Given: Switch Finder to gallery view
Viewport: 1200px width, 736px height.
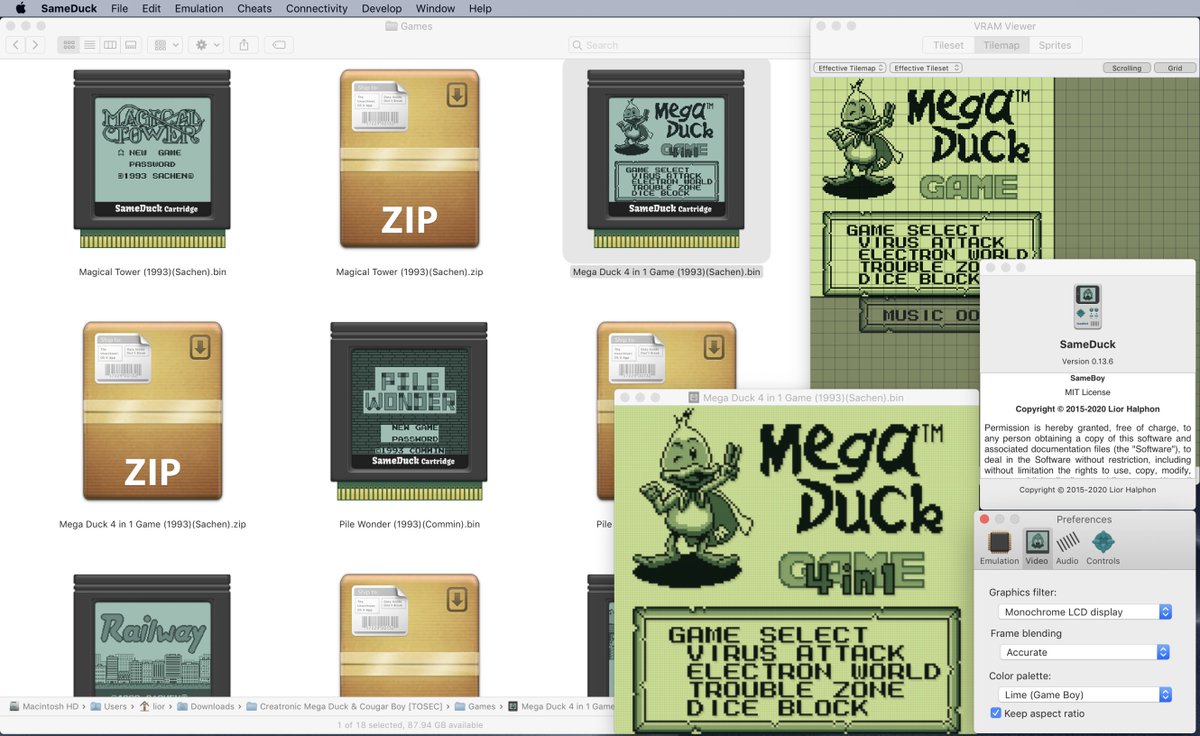Looking at the screenshot, I should pyautogui.click(x=130, y=45).
